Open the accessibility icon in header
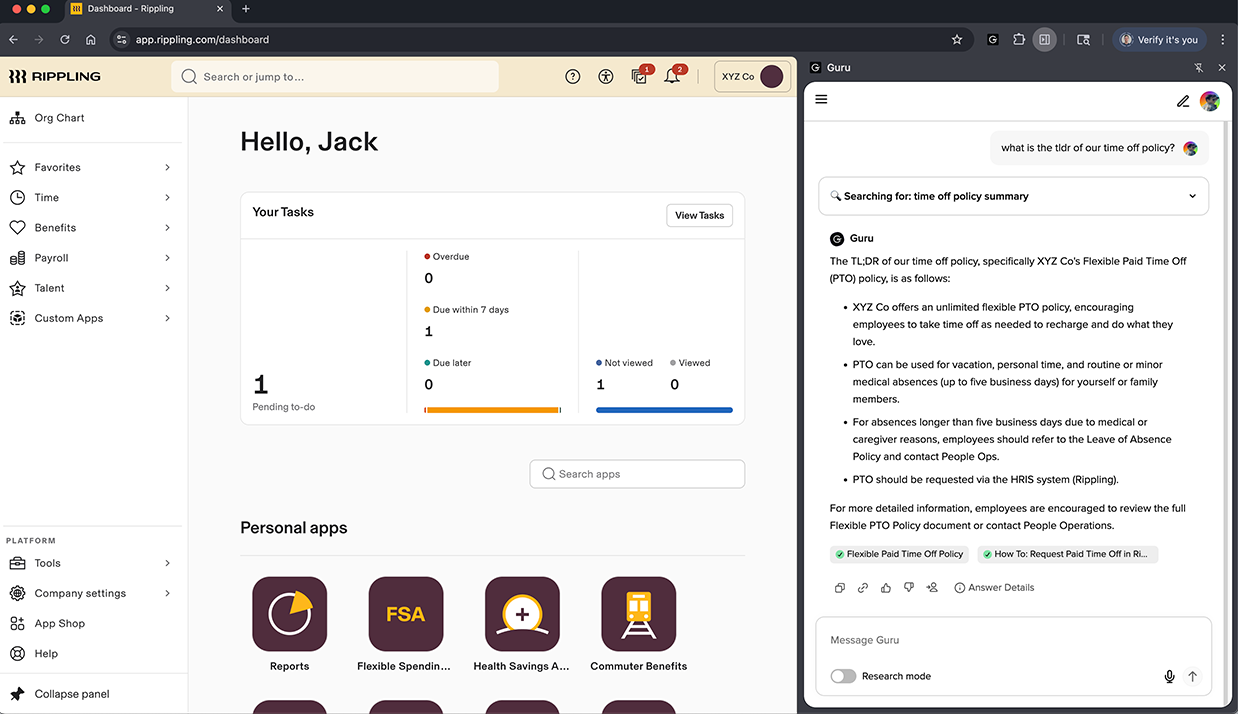 [x=606, y=77]
